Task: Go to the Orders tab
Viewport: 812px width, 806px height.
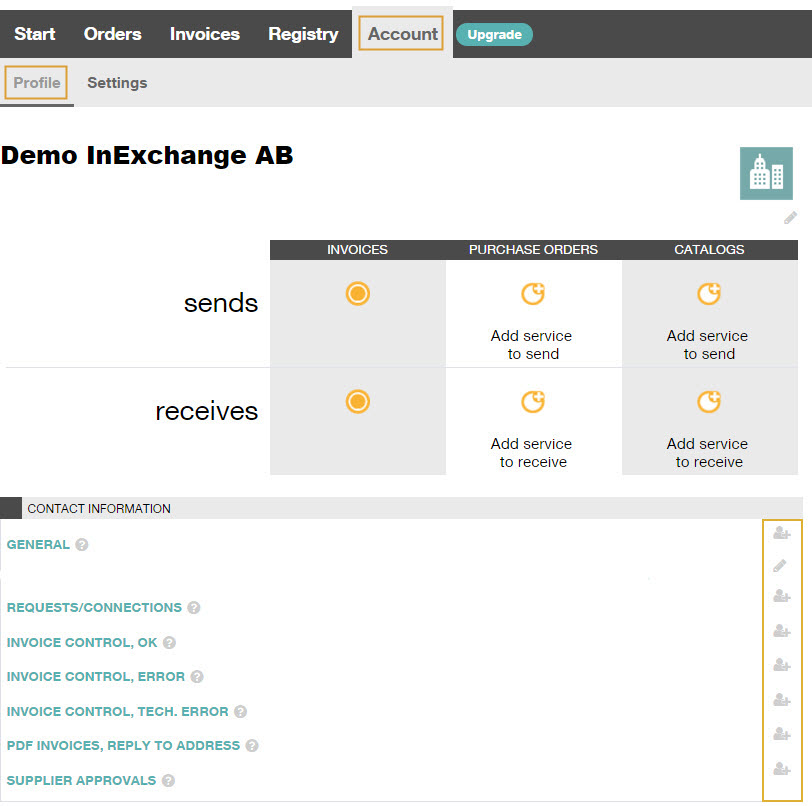Action: click(112, 34)
